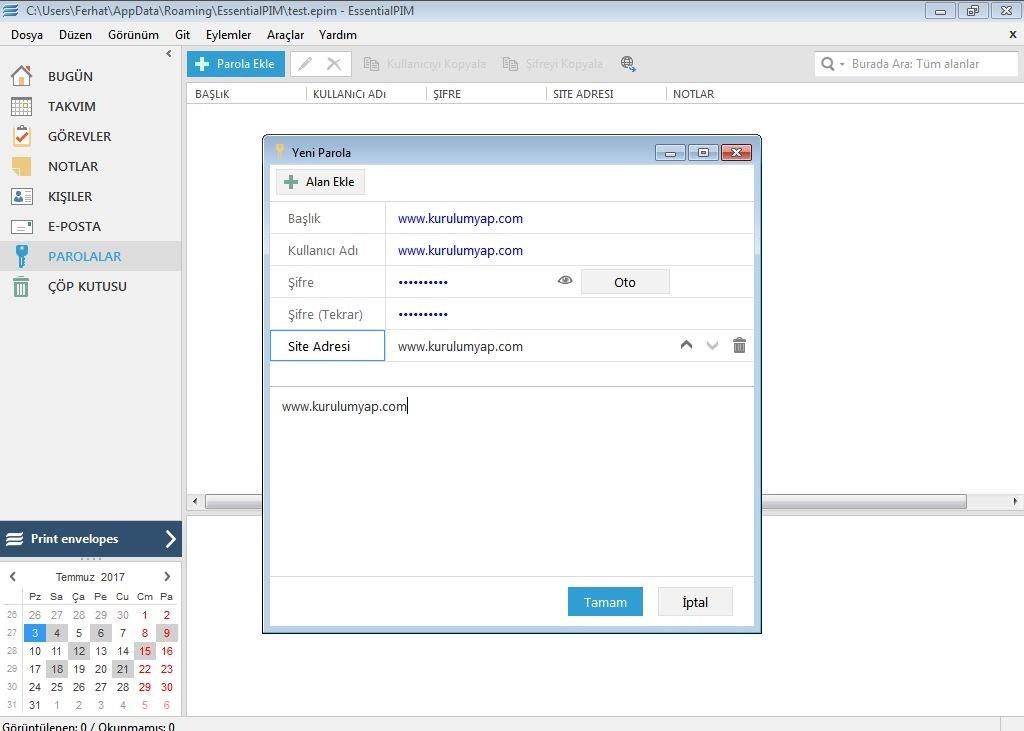Click the Şifre (Tekrar) password field
This screenshot has width=1024, height=731.
click(569, 314)
